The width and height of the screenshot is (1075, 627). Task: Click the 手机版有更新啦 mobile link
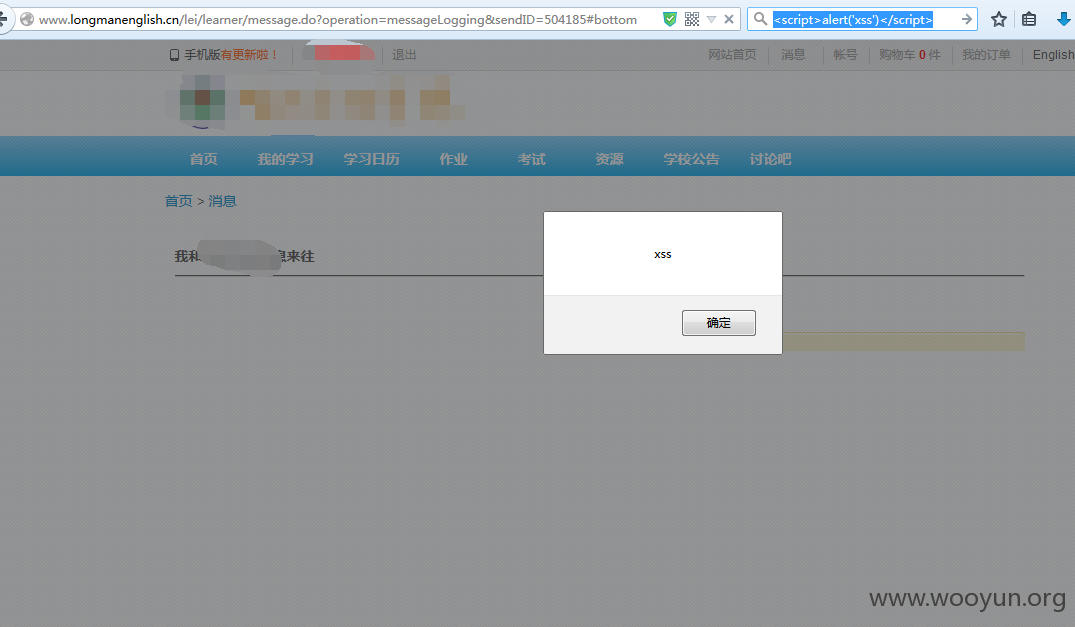pos(231,55)
